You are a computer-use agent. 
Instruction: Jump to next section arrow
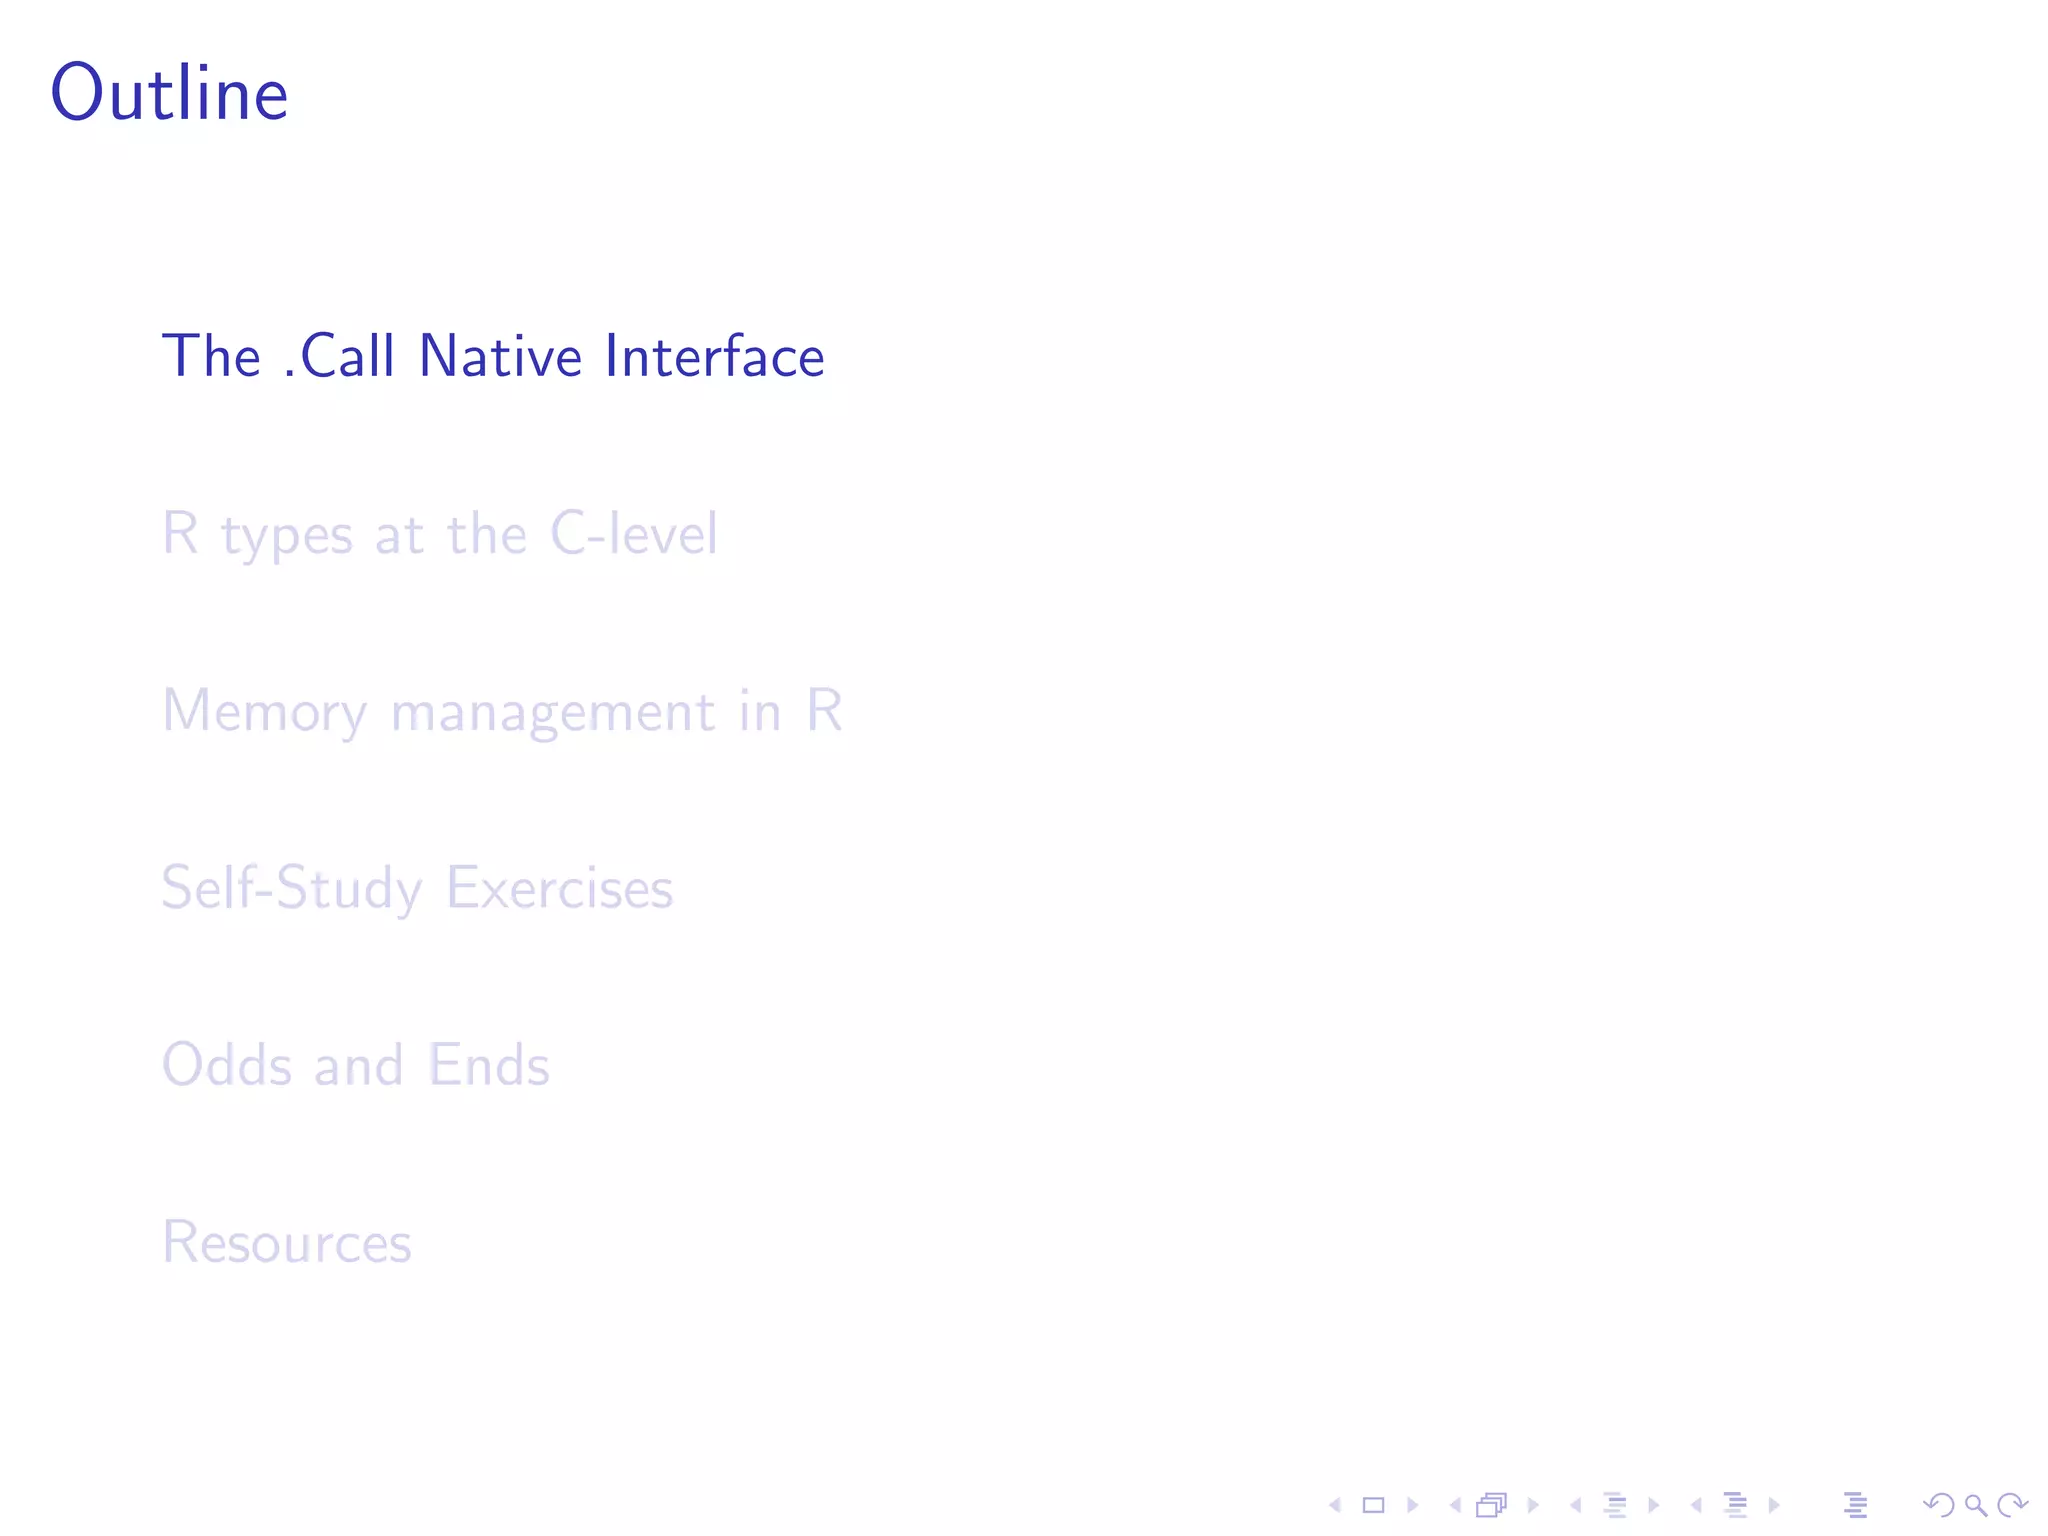1774,1505
